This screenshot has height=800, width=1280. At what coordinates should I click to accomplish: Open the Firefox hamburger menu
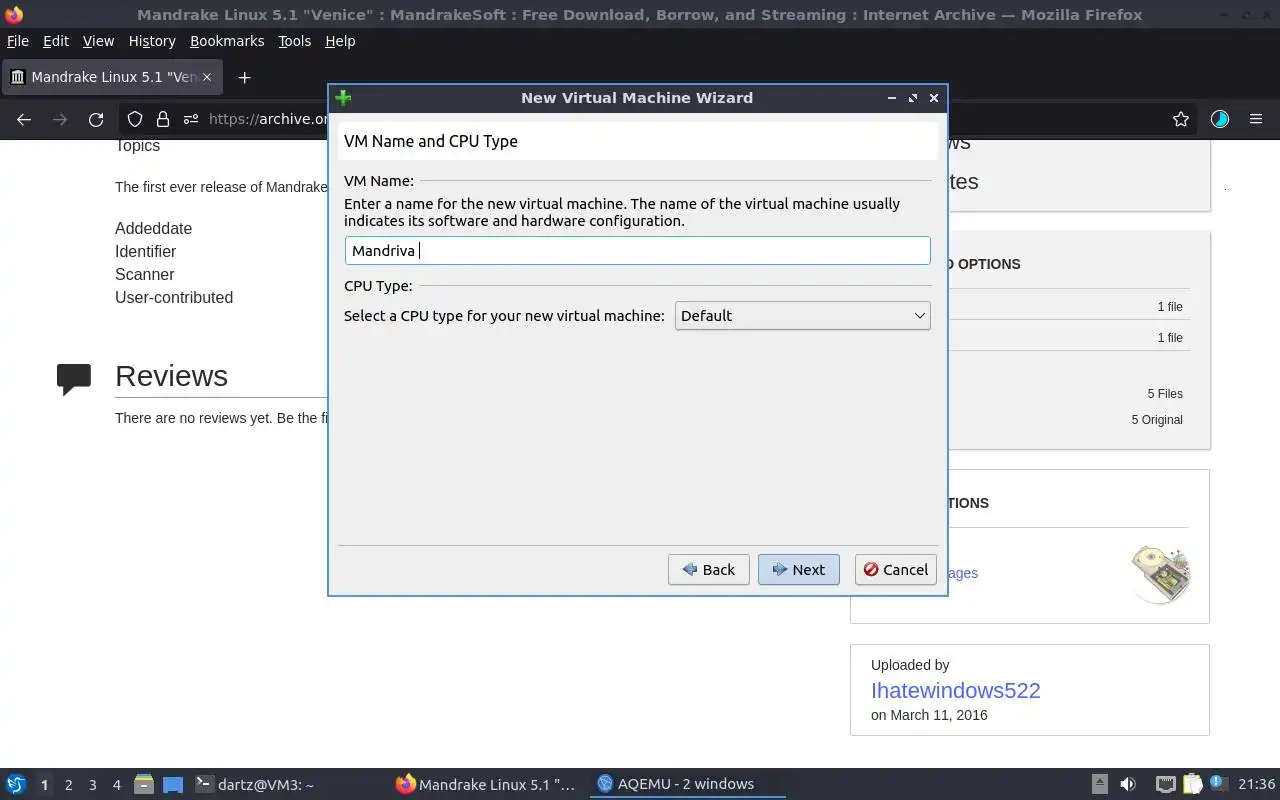(x=1256, y=119)
